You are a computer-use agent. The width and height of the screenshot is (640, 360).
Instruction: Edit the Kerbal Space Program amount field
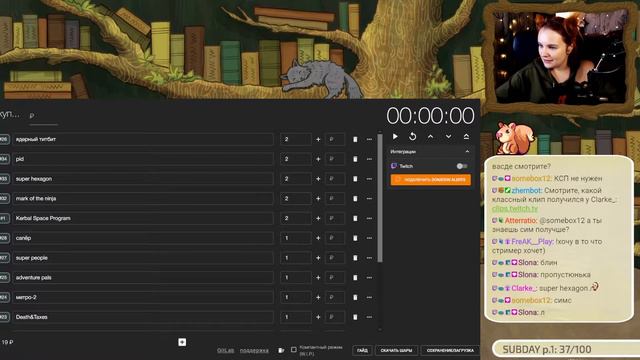[296, 218]
